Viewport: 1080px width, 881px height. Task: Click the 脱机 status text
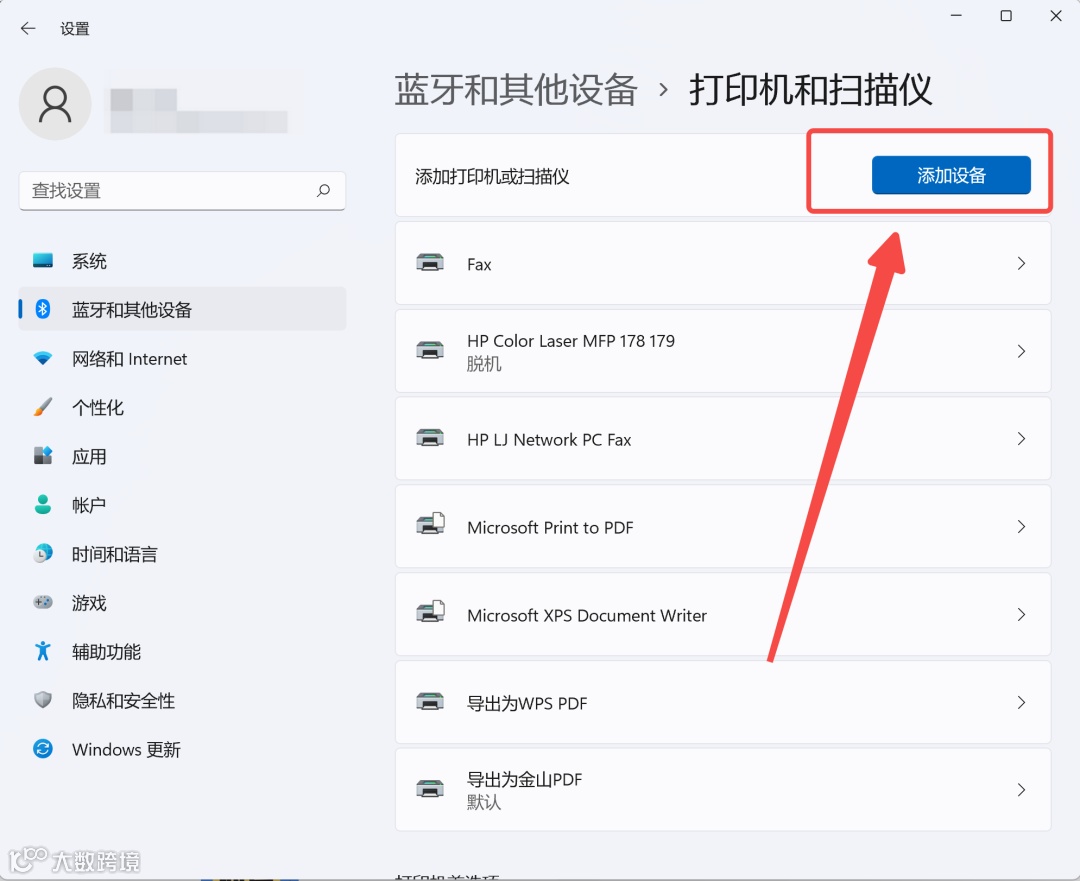(x=484, y=364)
